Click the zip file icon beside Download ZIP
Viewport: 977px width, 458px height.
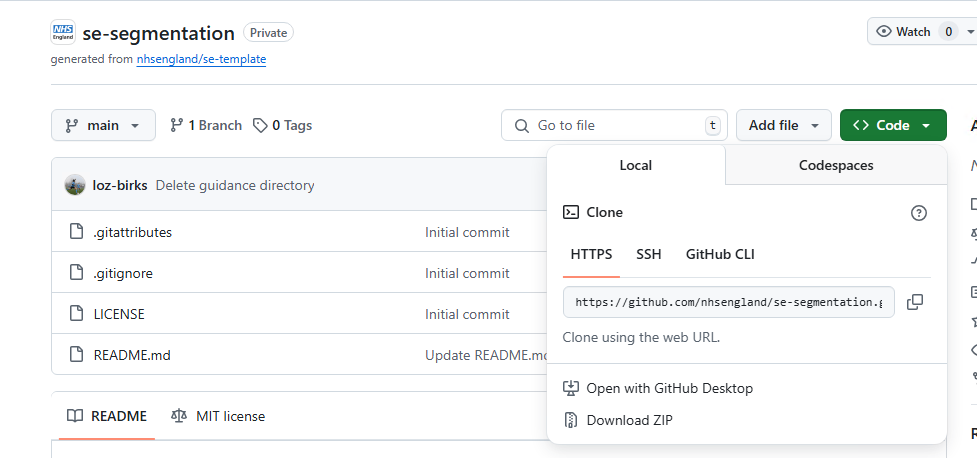571,420
